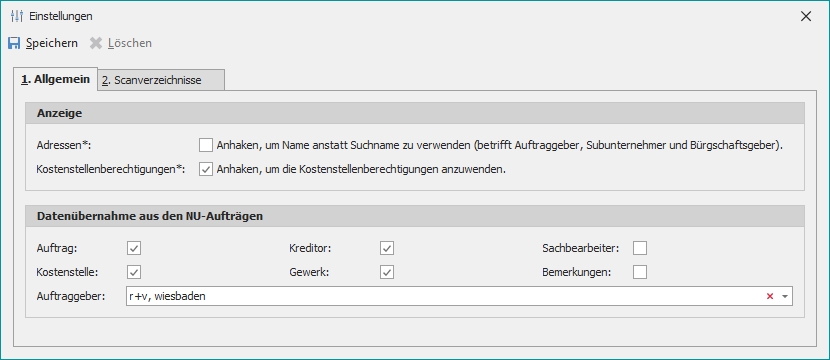The height and width of the screenshot is (360, 830).
Task: Toggle the Gewerk checkbox
Action: tap(387, 272)
